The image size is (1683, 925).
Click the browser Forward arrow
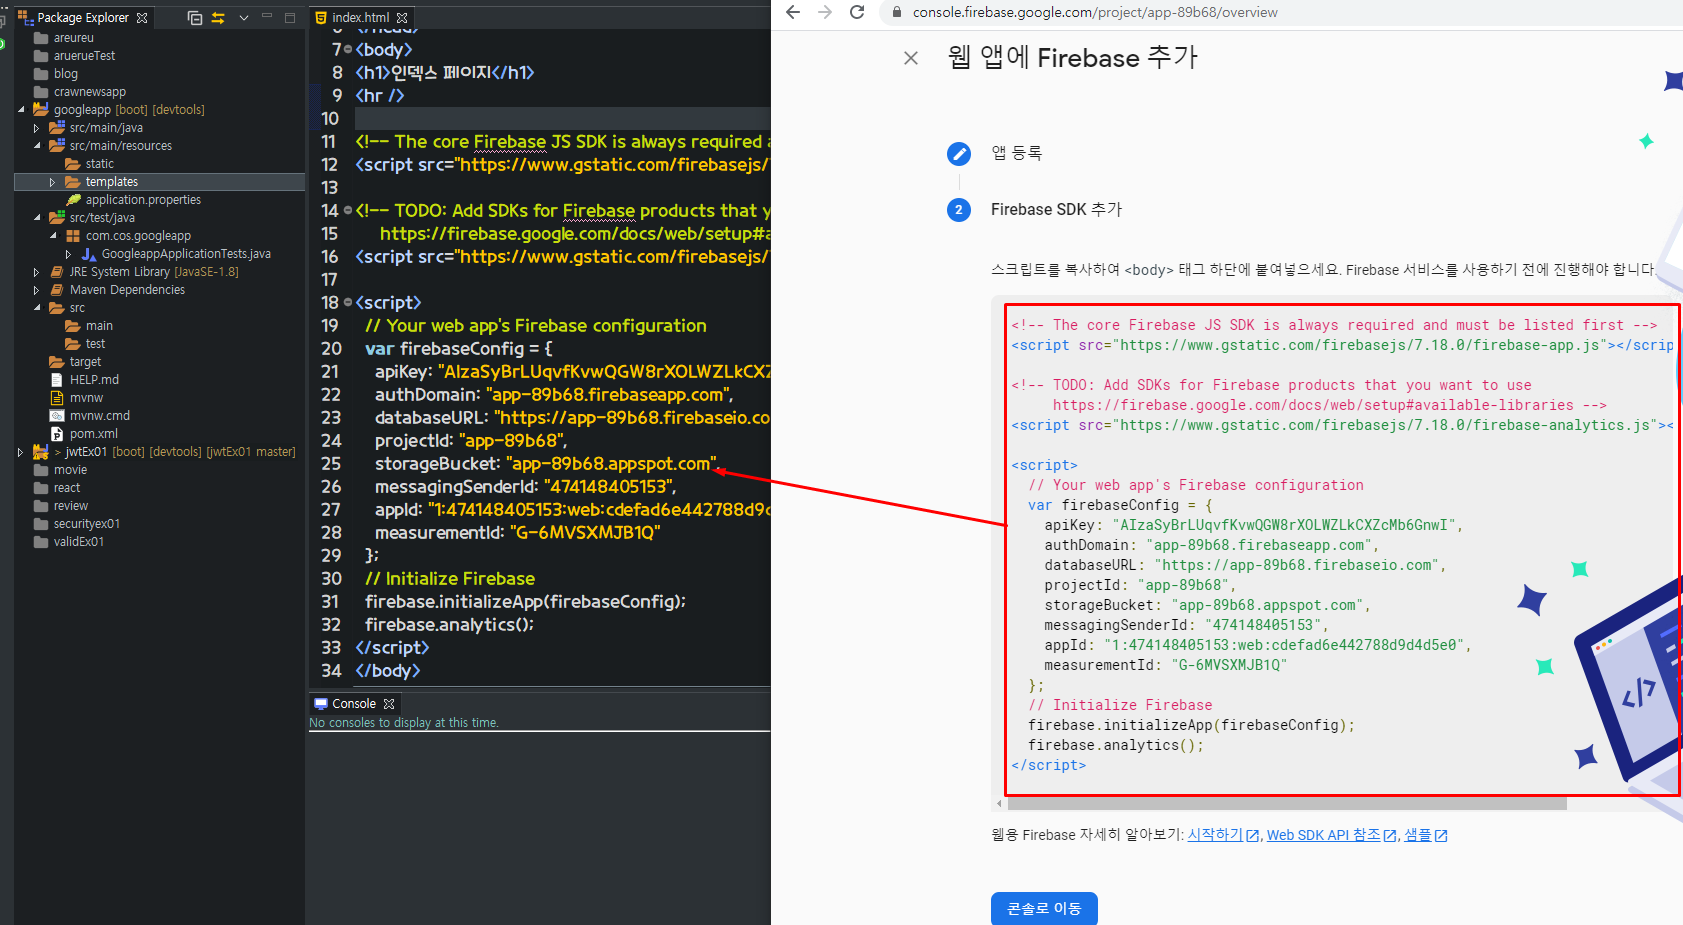point(825,12)
